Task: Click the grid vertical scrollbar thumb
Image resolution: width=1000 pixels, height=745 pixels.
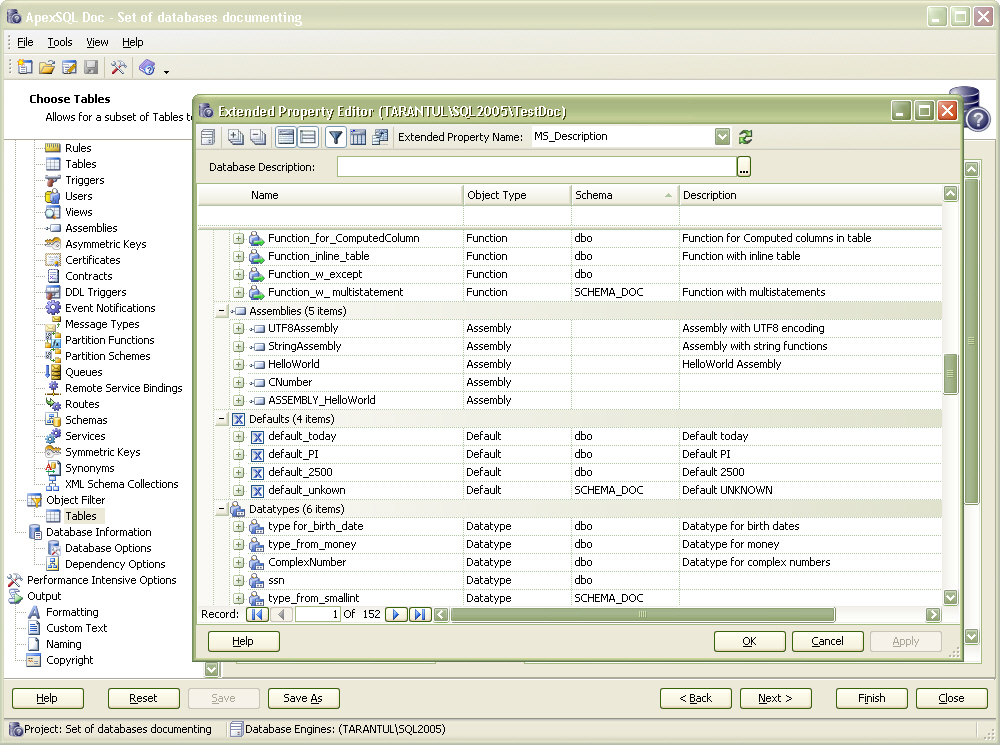Action: (950, 374)
